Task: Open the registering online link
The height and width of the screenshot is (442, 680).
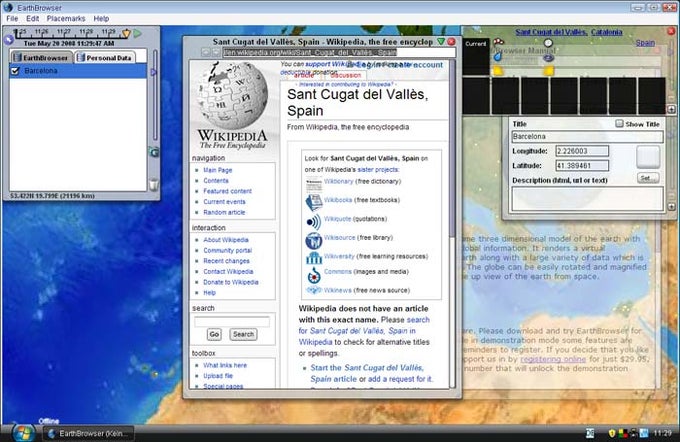Action: pos(553,359)
